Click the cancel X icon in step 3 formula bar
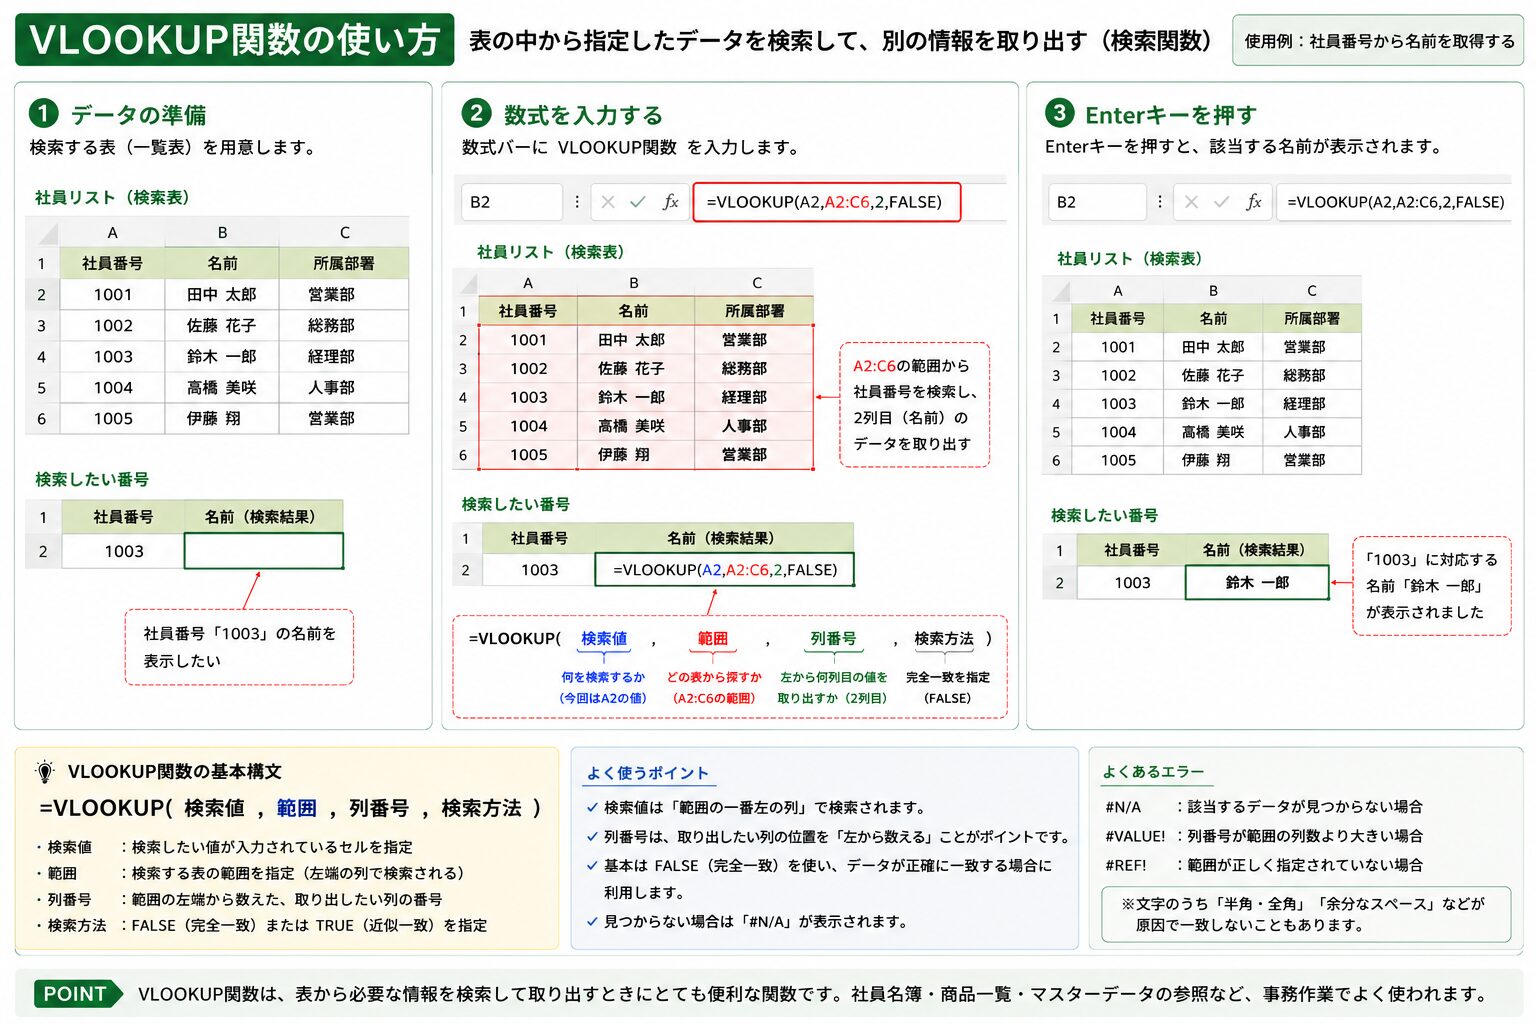The width and height of the screenshot is (1536, 1024). click(x=1191, y=202)
